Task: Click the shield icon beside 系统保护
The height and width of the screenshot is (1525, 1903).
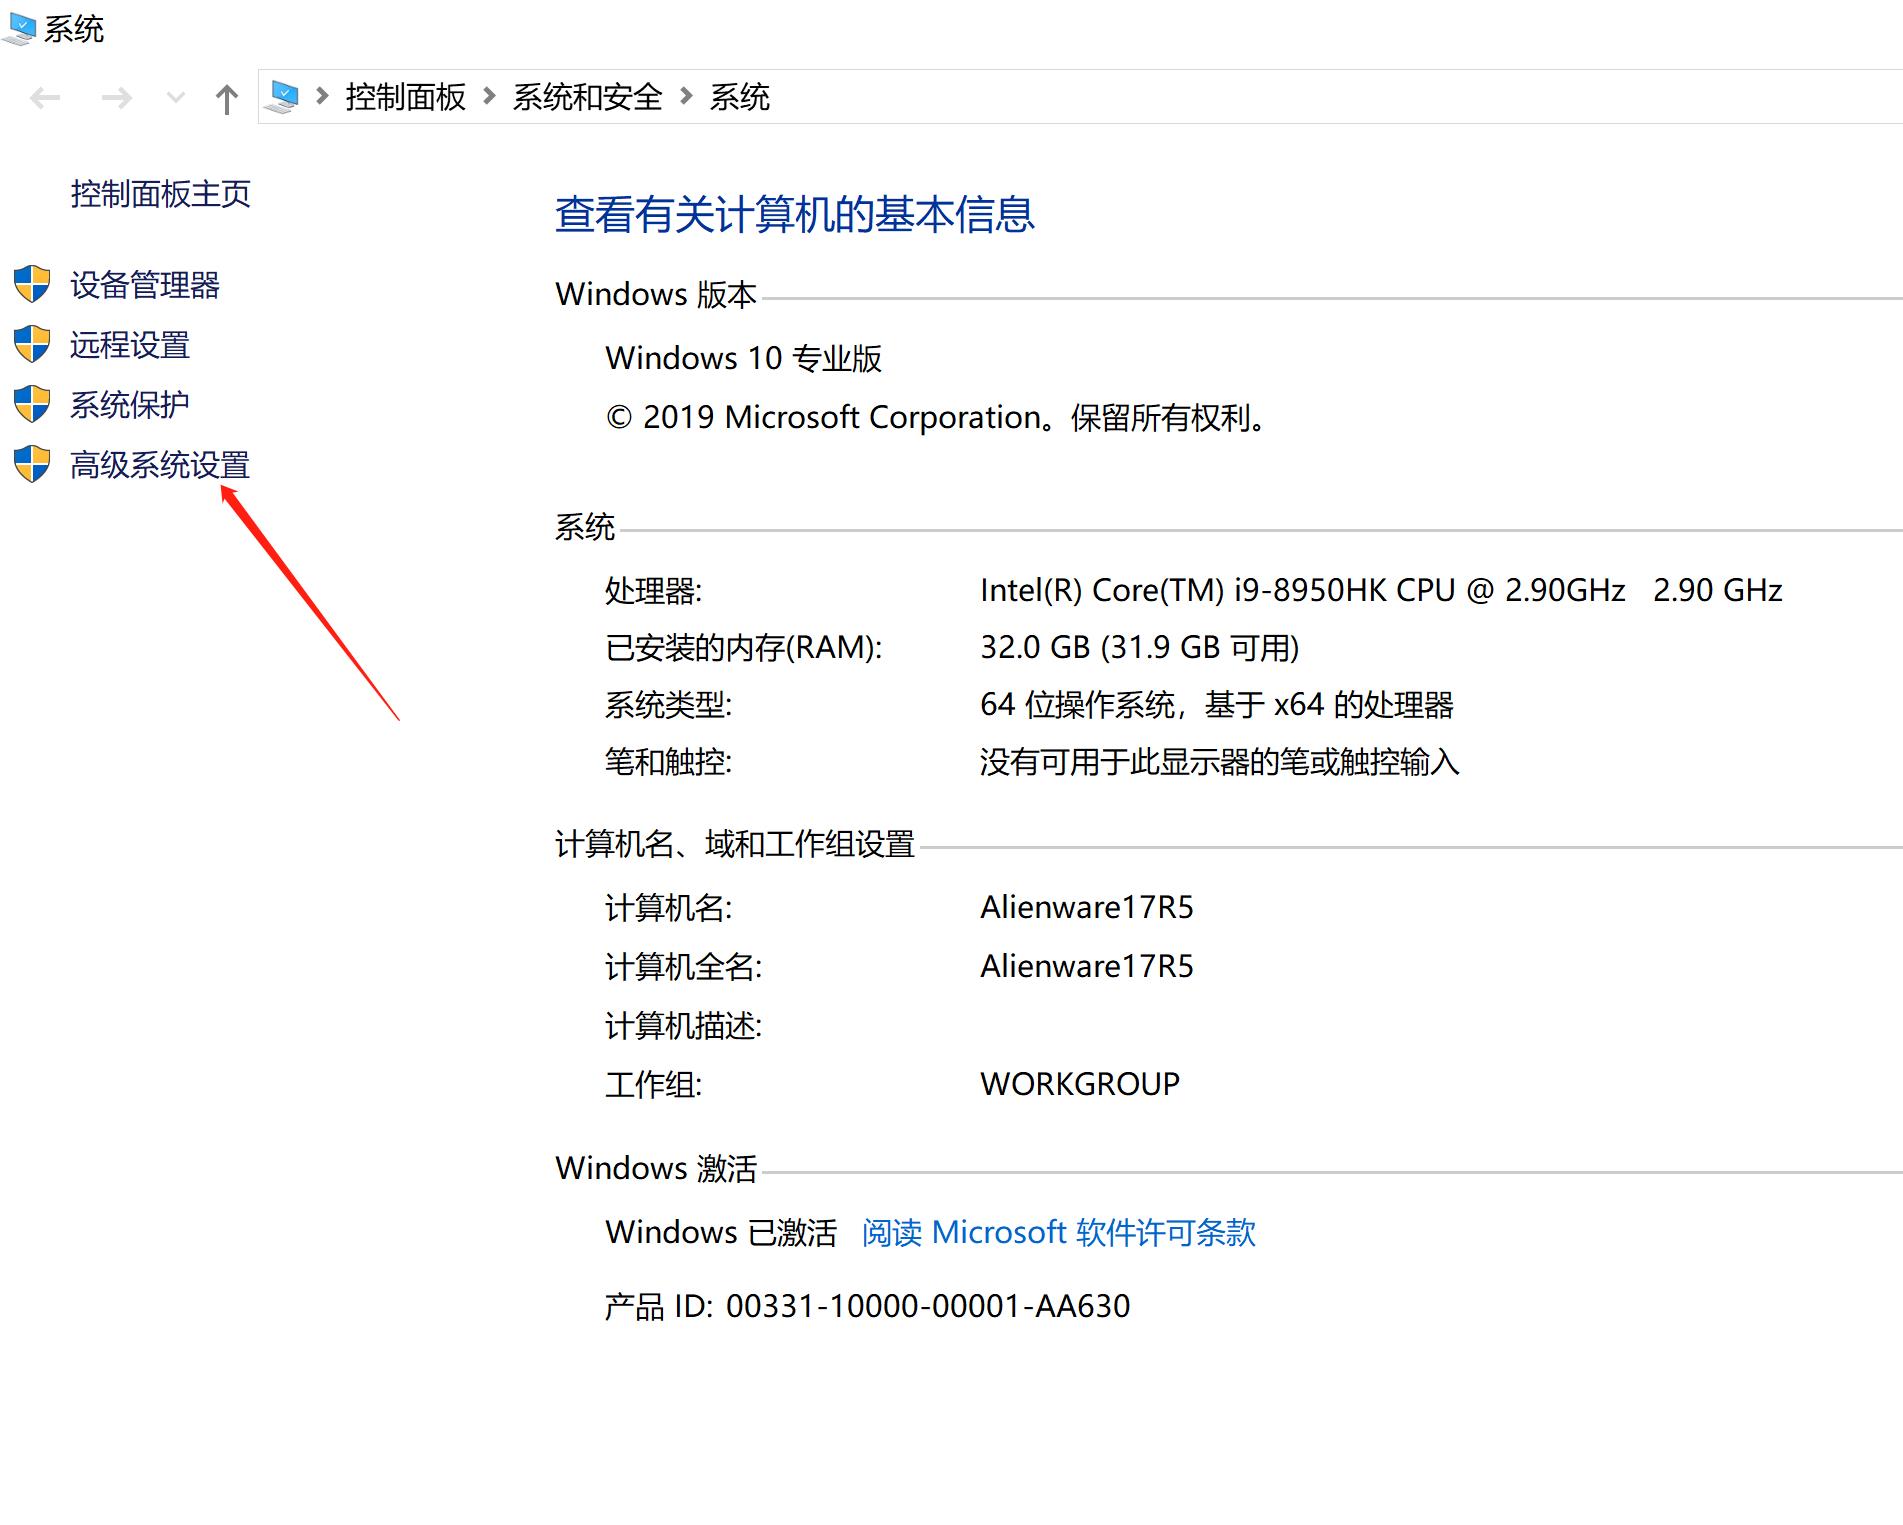Action: [x=32, y=404]
